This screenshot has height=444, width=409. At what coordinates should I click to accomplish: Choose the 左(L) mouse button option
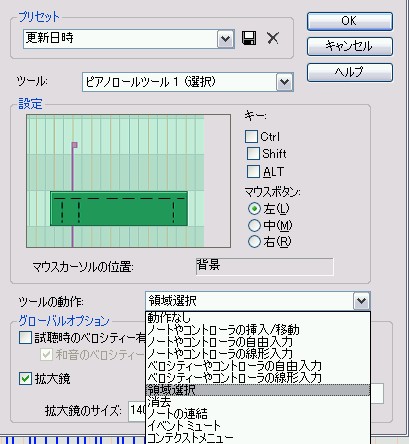click(x=254, y=209)
